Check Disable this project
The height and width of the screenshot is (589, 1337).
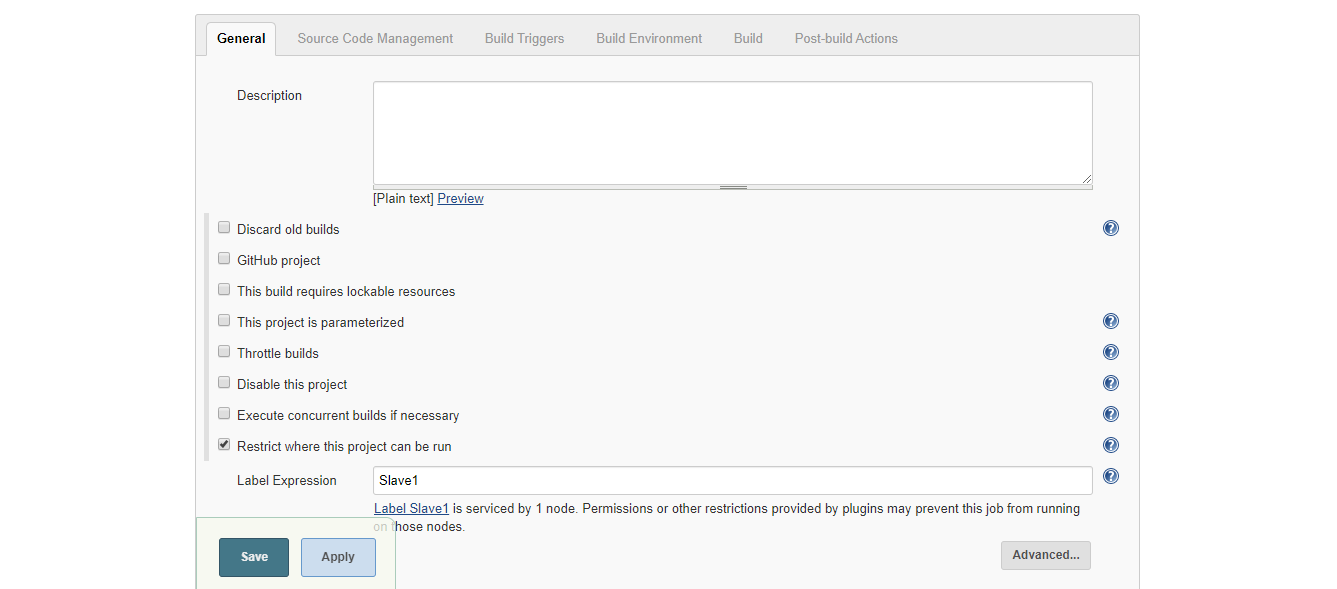pyautogui.click(x=224, y=383)
